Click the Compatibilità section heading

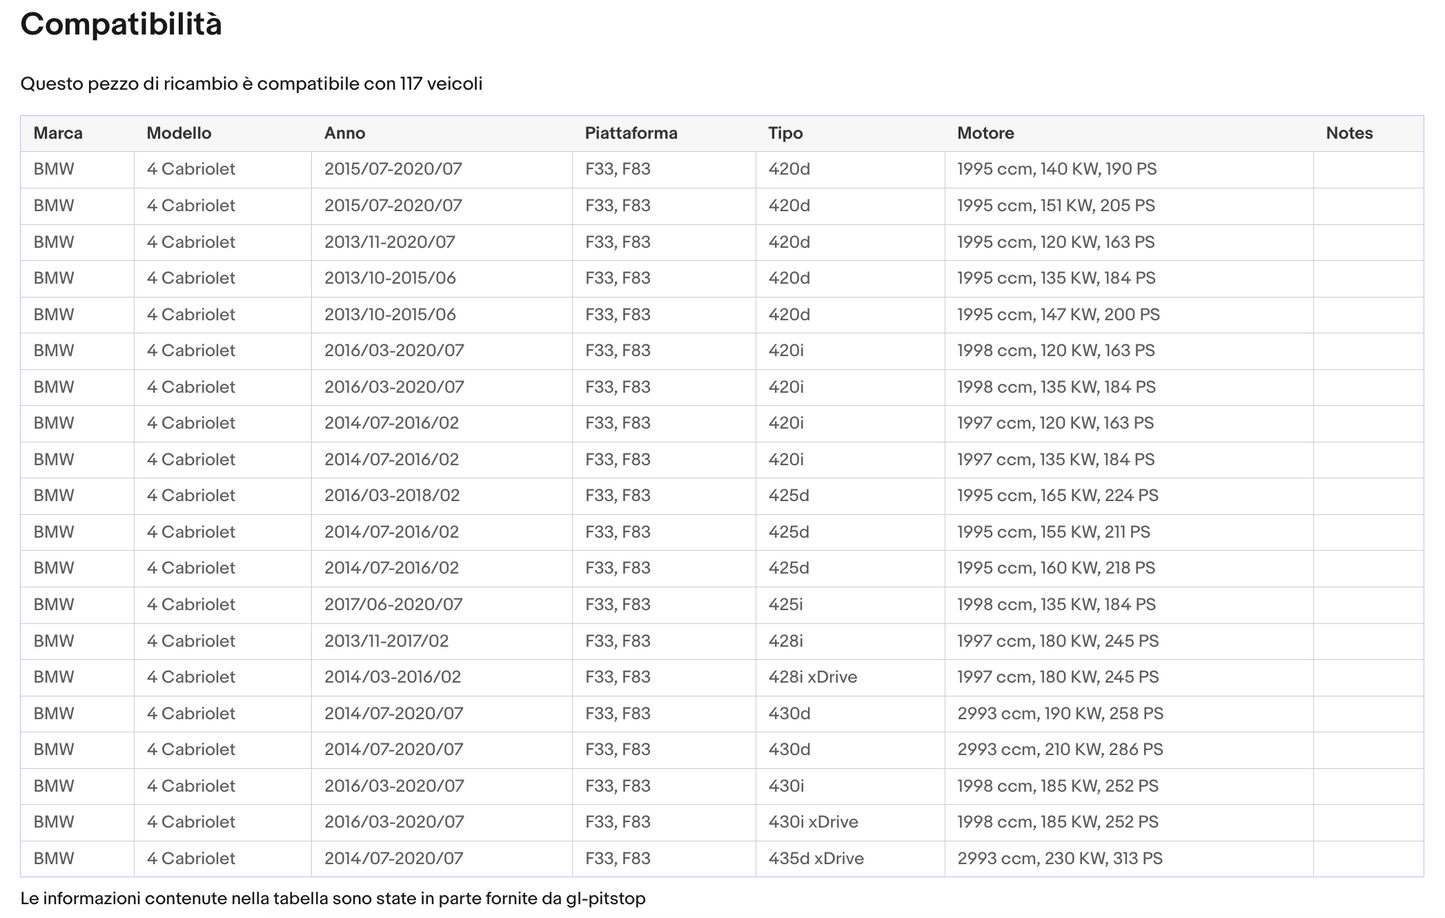pos(121,24)
